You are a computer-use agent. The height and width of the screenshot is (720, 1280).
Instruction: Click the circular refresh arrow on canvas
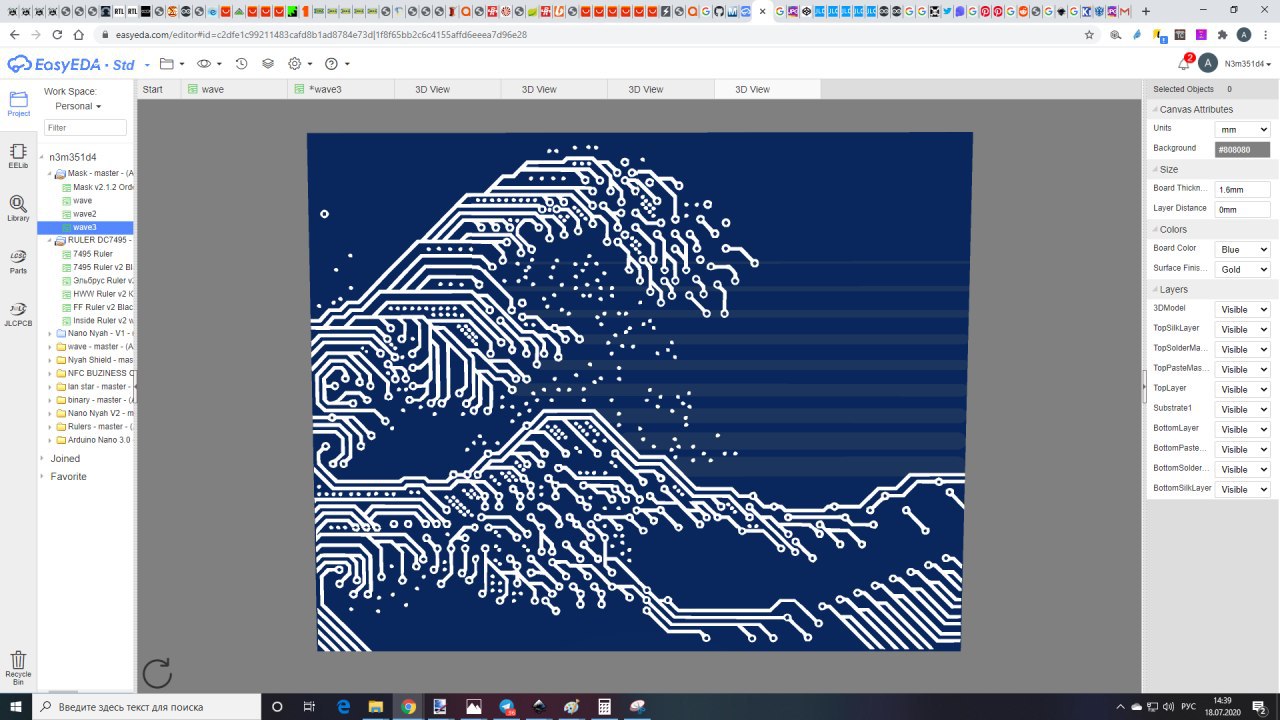(x=157, y=673)
